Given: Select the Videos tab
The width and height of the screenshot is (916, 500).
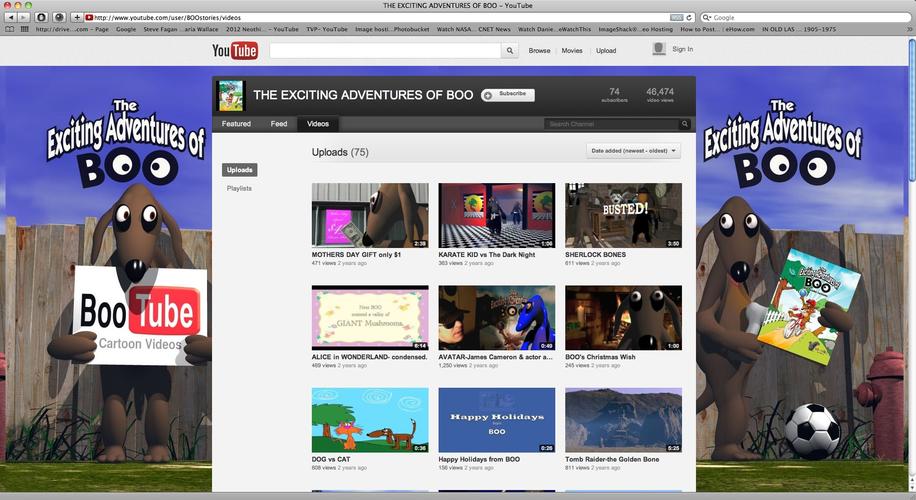Looking at the screenshot, I should point(318,124).
